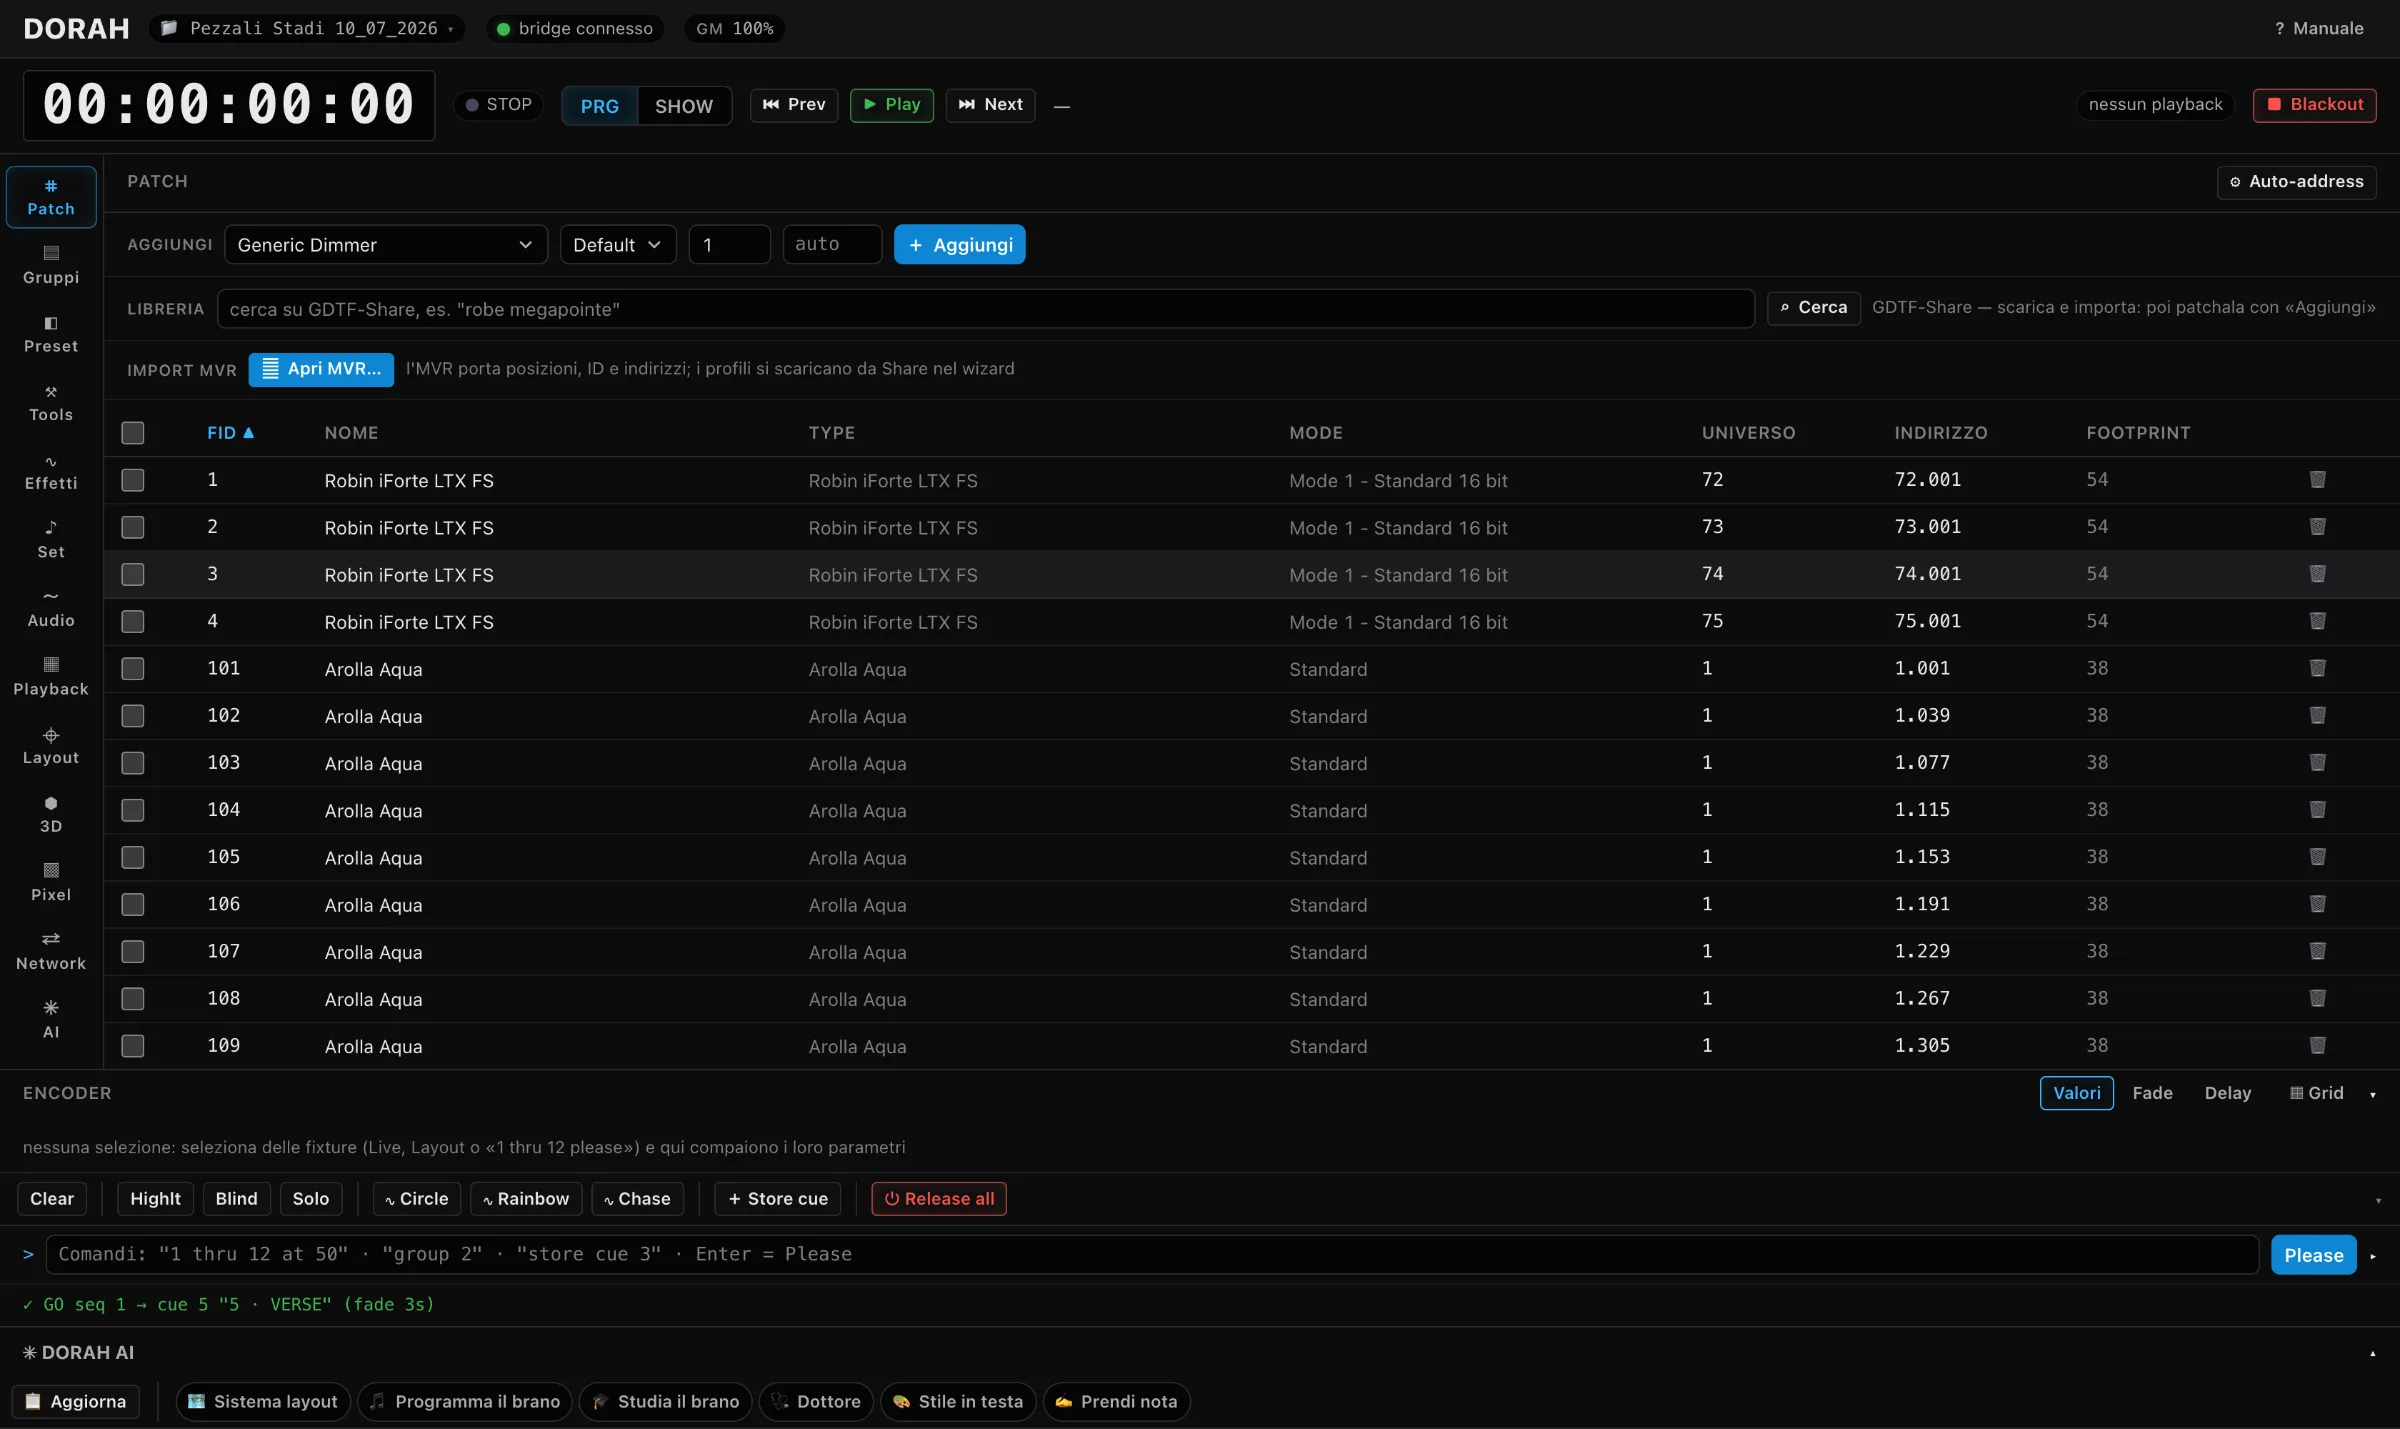This screenshot has height=1429, width=2400.
Task: Check the checkbox for fixture 1
Action: click(x=133, y=480)
